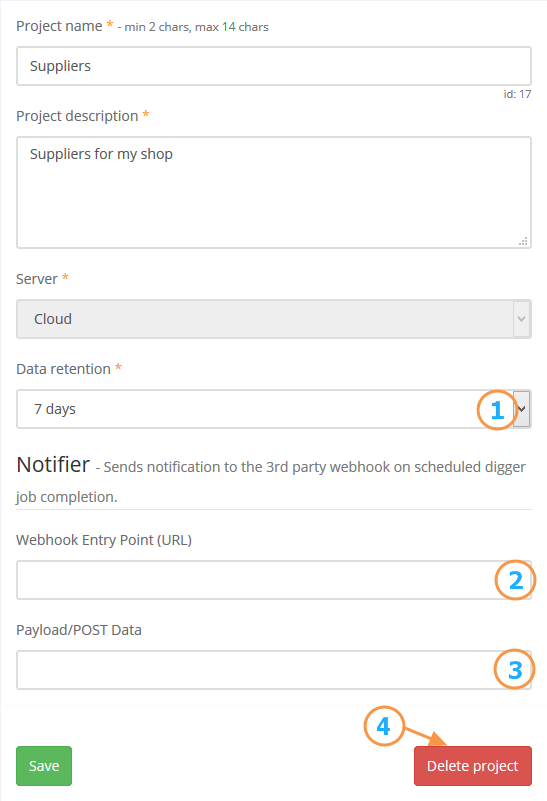Click the 'Payload/POST Data' label
The width and height of the screenshot is (547, 801).
(79, 630)
